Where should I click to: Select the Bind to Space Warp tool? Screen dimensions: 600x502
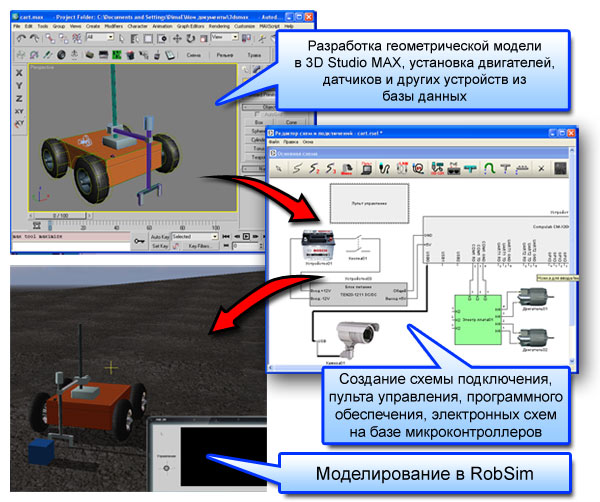click(77, 38)
